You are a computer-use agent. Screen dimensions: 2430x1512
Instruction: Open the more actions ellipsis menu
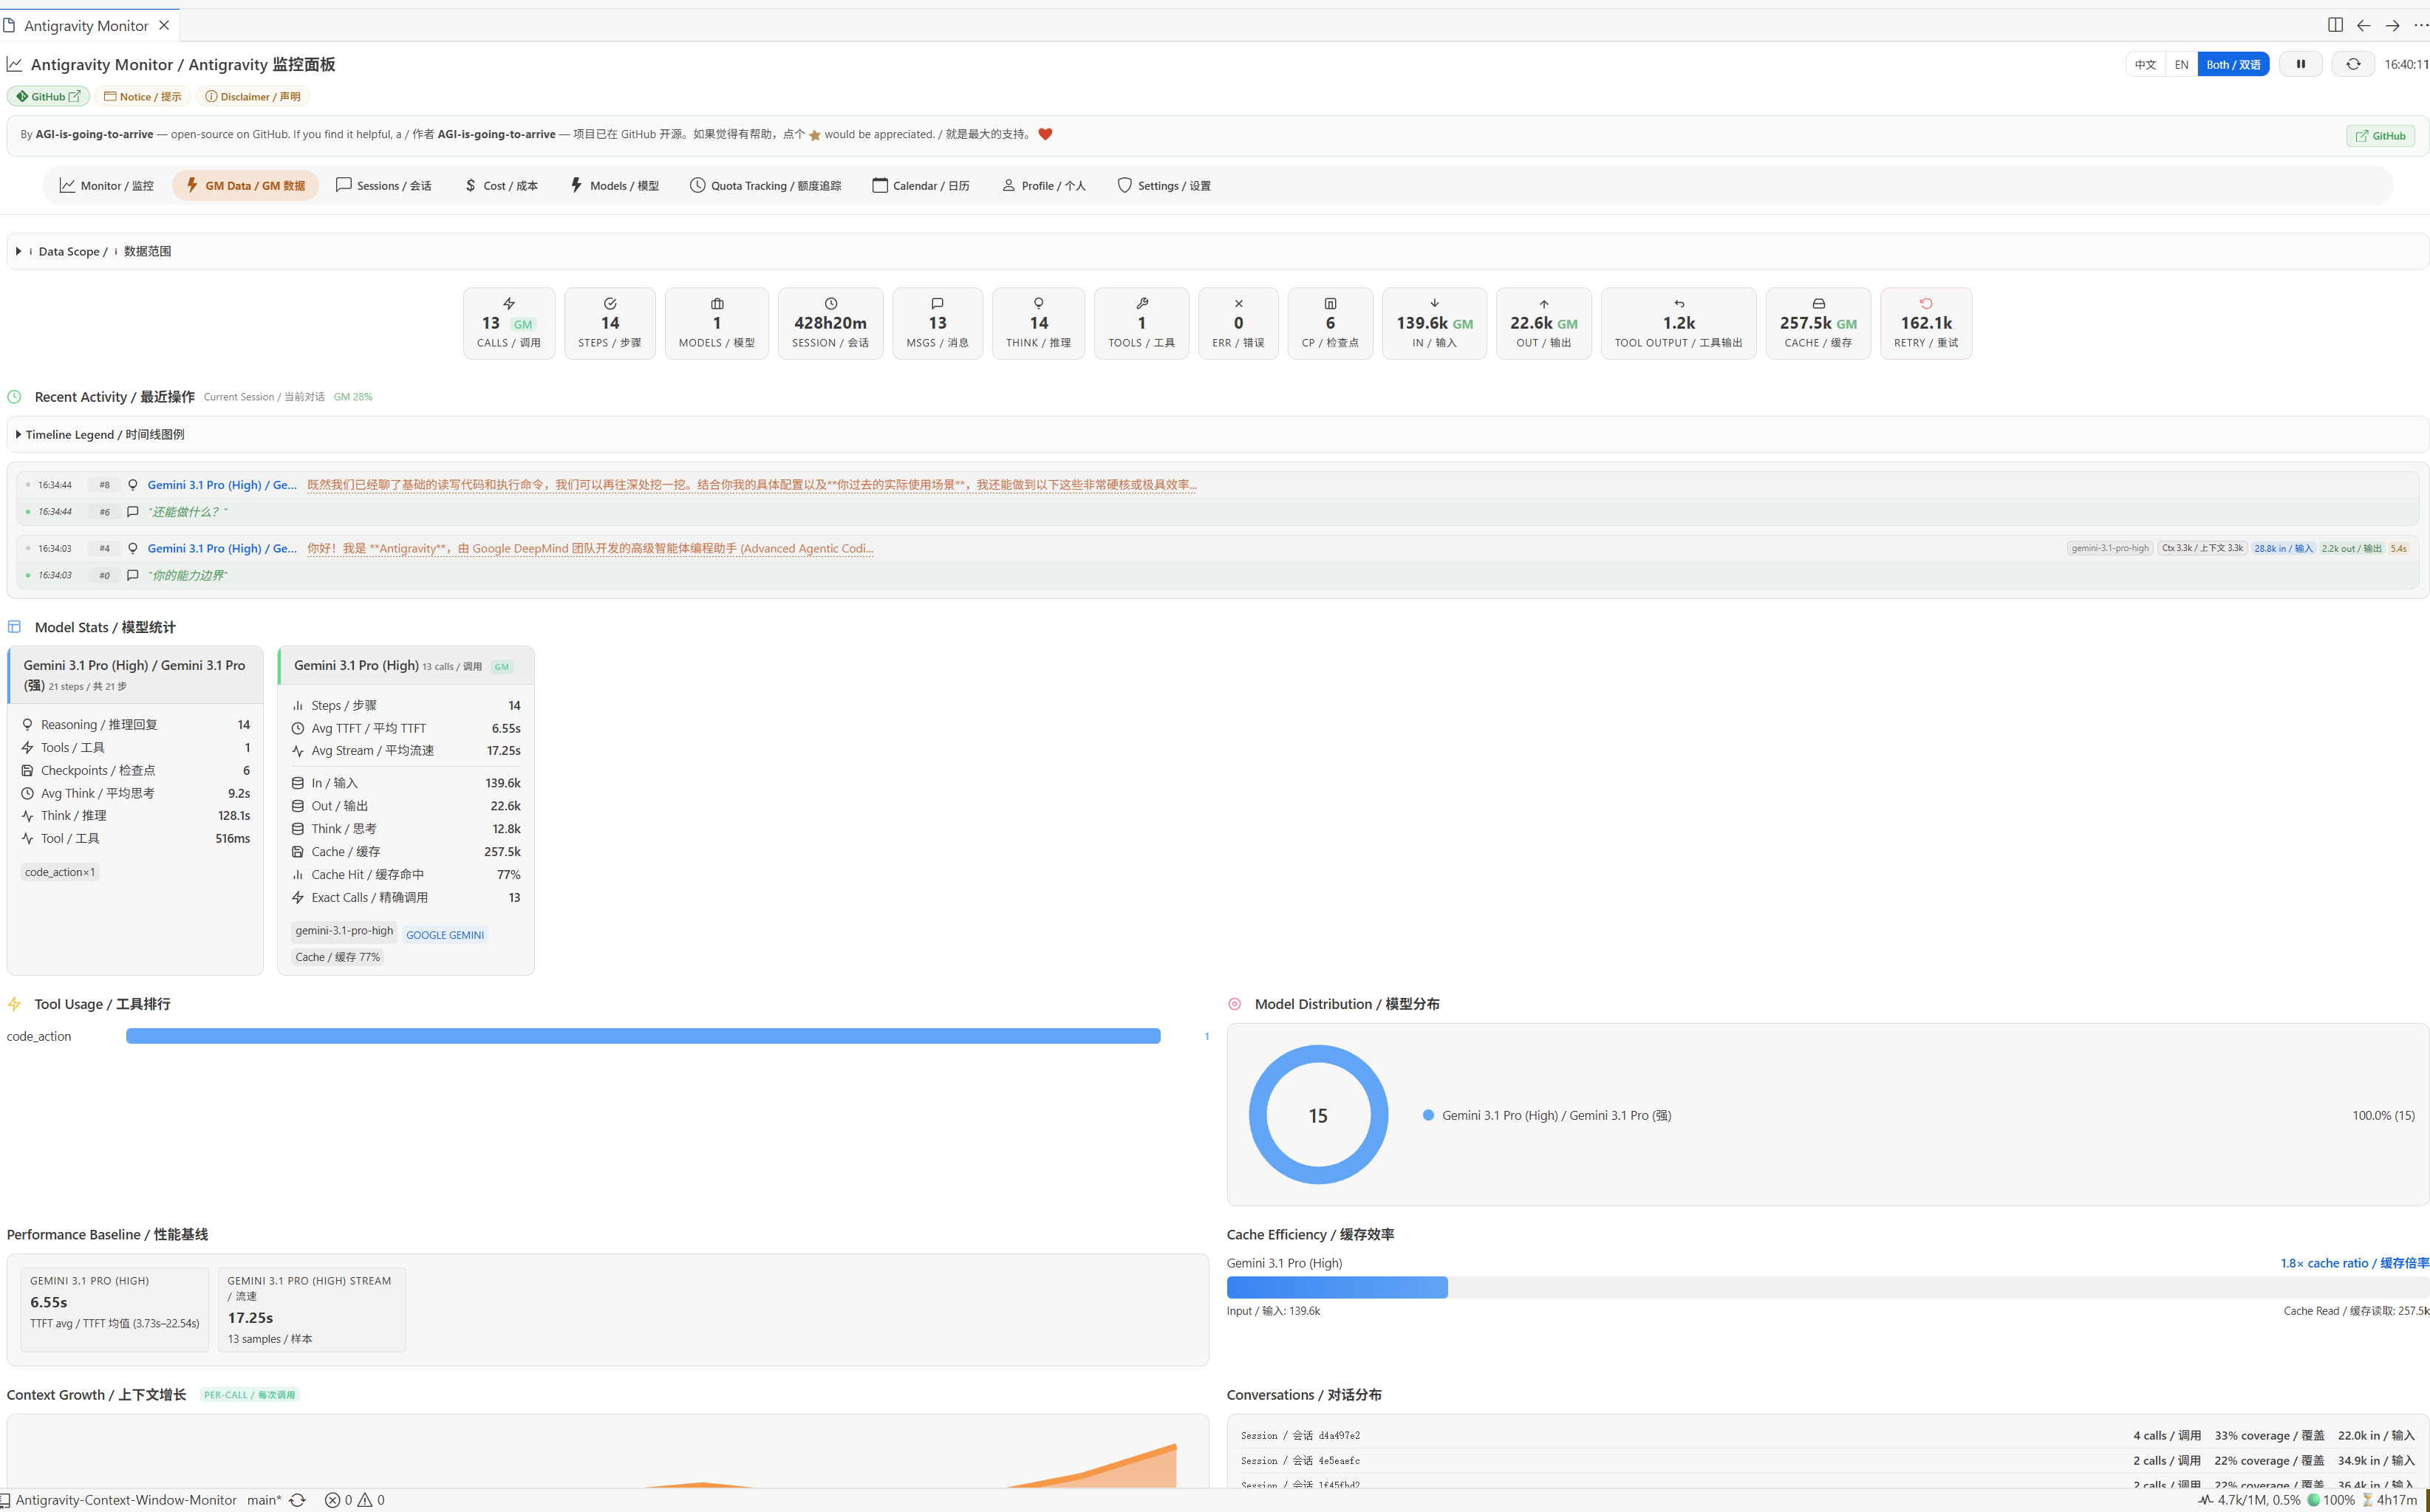click(2420, 25)
